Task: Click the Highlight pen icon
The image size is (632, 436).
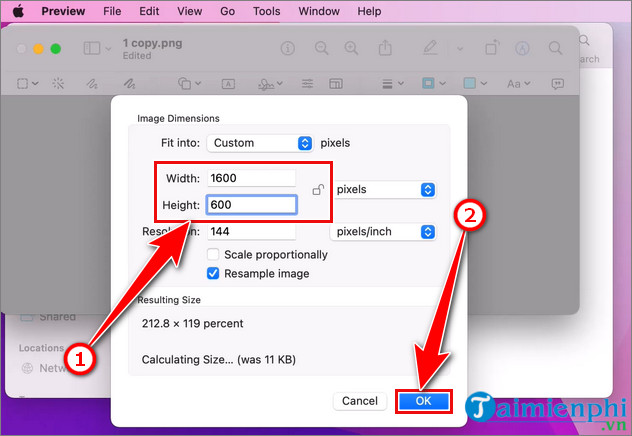Action: tap(430, 48)
